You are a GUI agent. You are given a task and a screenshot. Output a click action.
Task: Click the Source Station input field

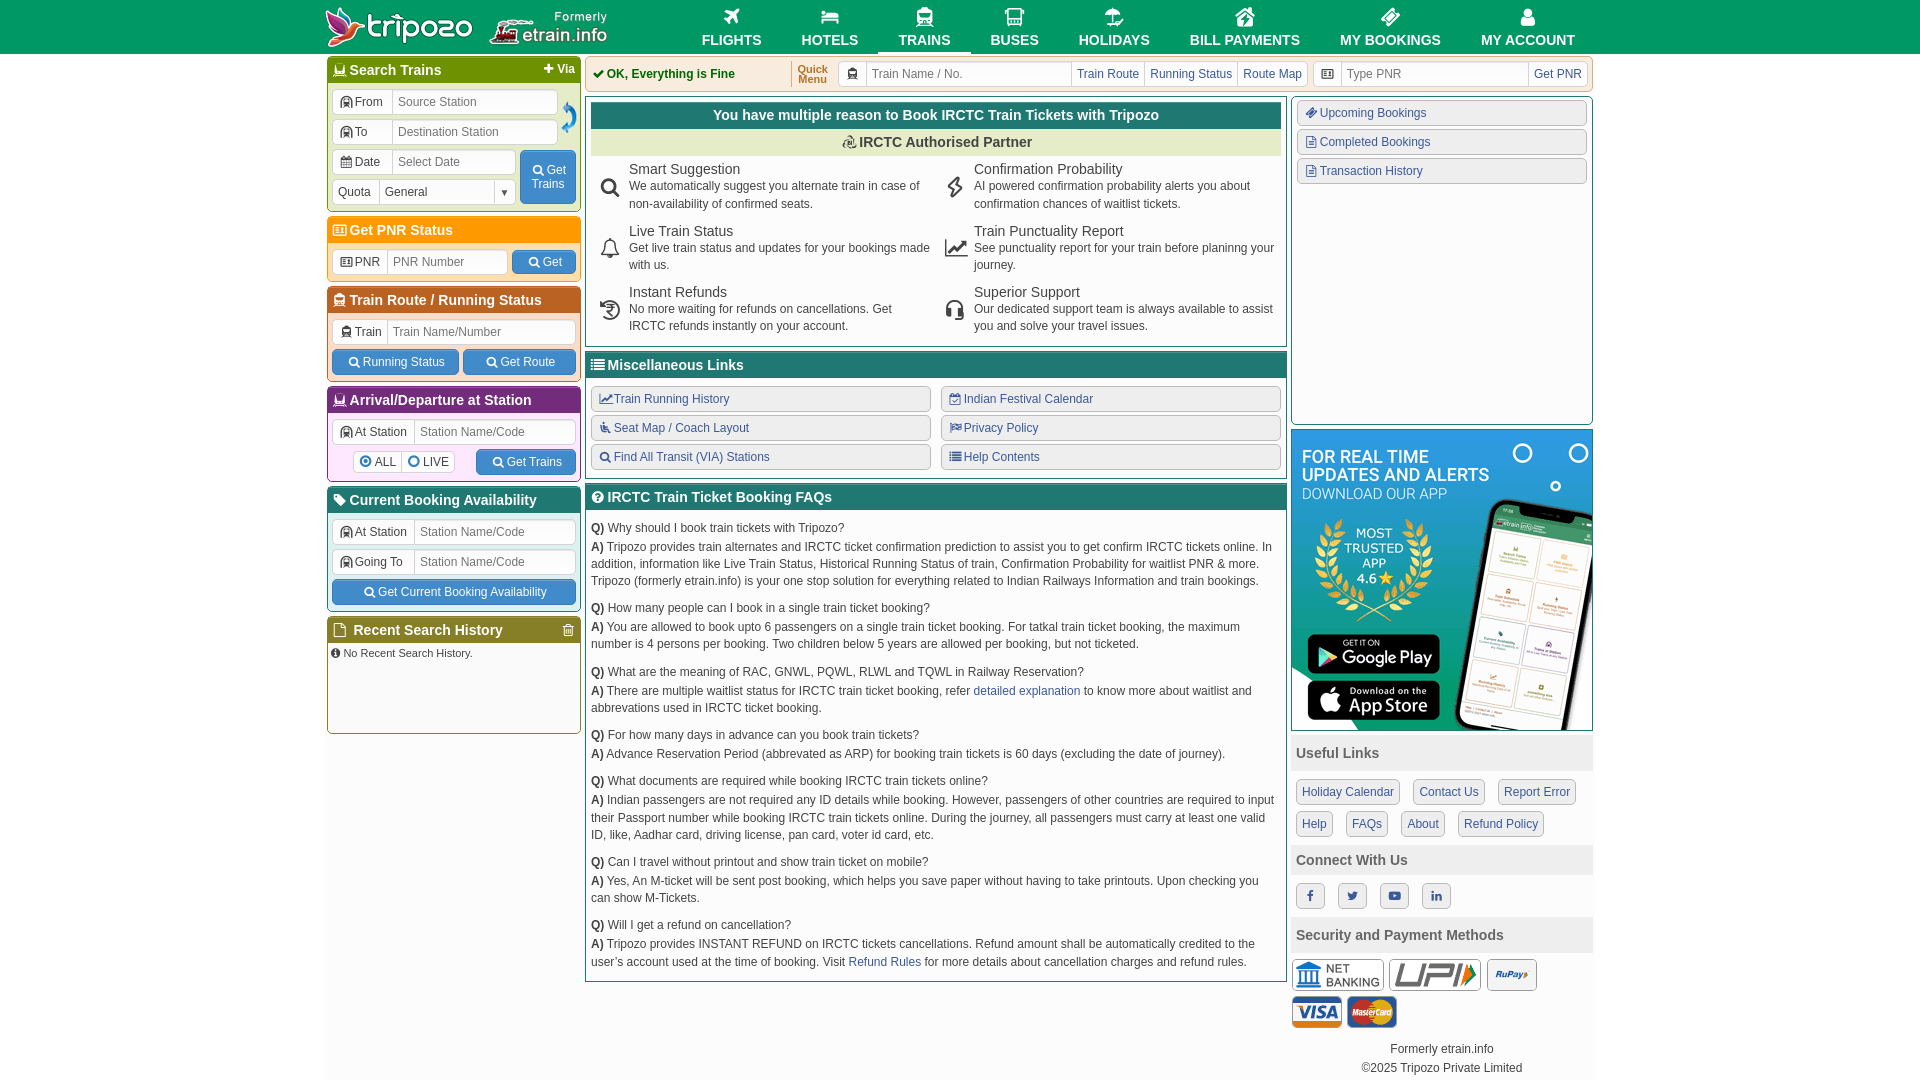pyautogui.click(x=475, y=102)
